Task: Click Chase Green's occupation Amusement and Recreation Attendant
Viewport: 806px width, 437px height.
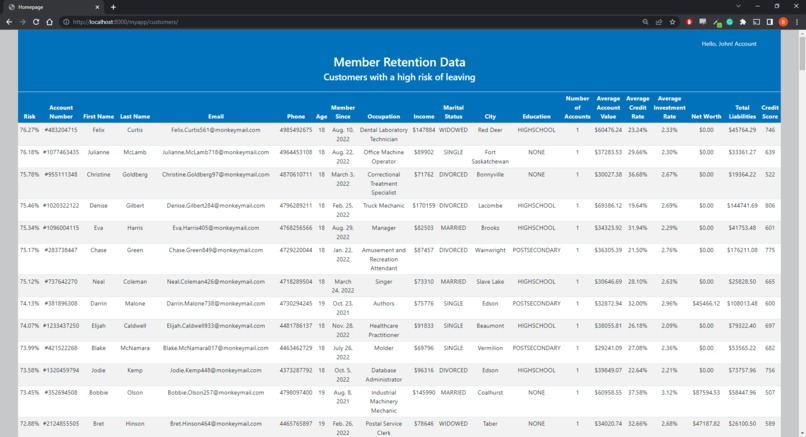Action: (383, 259)
